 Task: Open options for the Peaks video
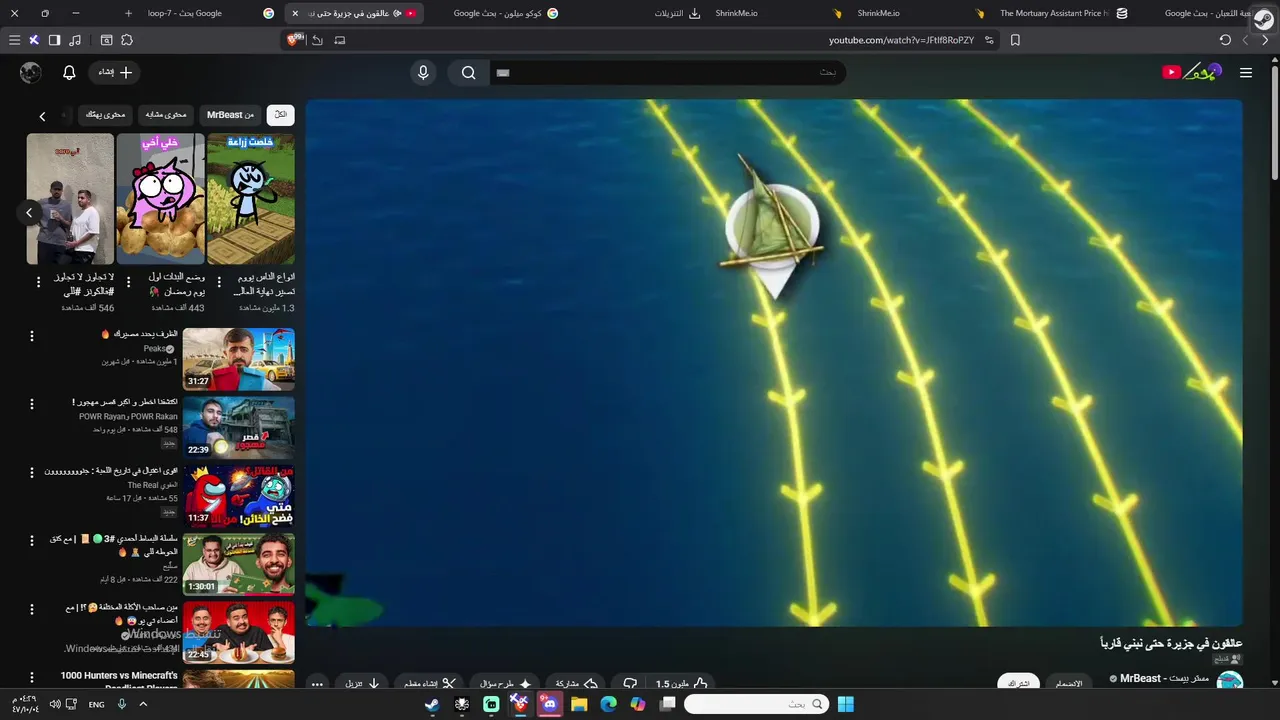coord(31,336)
